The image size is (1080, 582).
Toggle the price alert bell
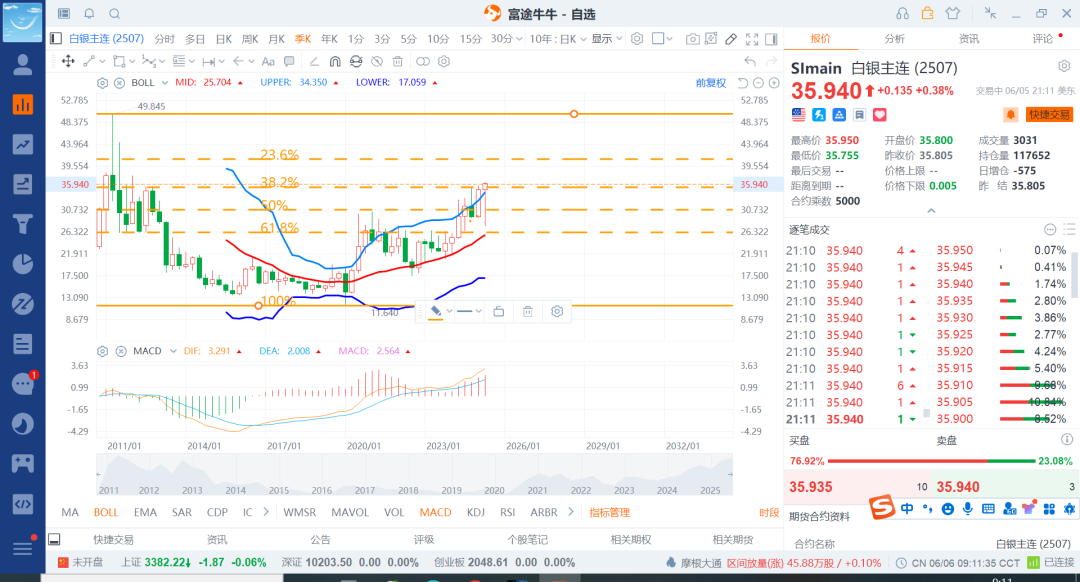pos(1010,114)
